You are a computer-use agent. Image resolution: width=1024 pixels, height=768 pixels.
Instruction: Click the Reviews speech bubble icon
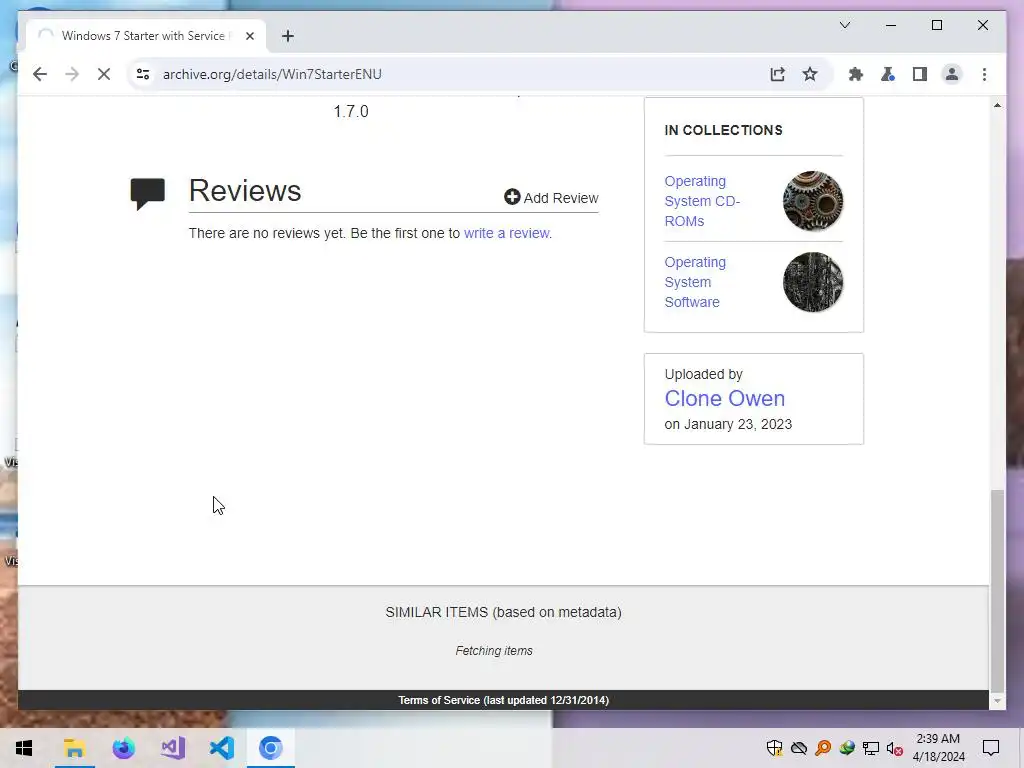[148, 193]
